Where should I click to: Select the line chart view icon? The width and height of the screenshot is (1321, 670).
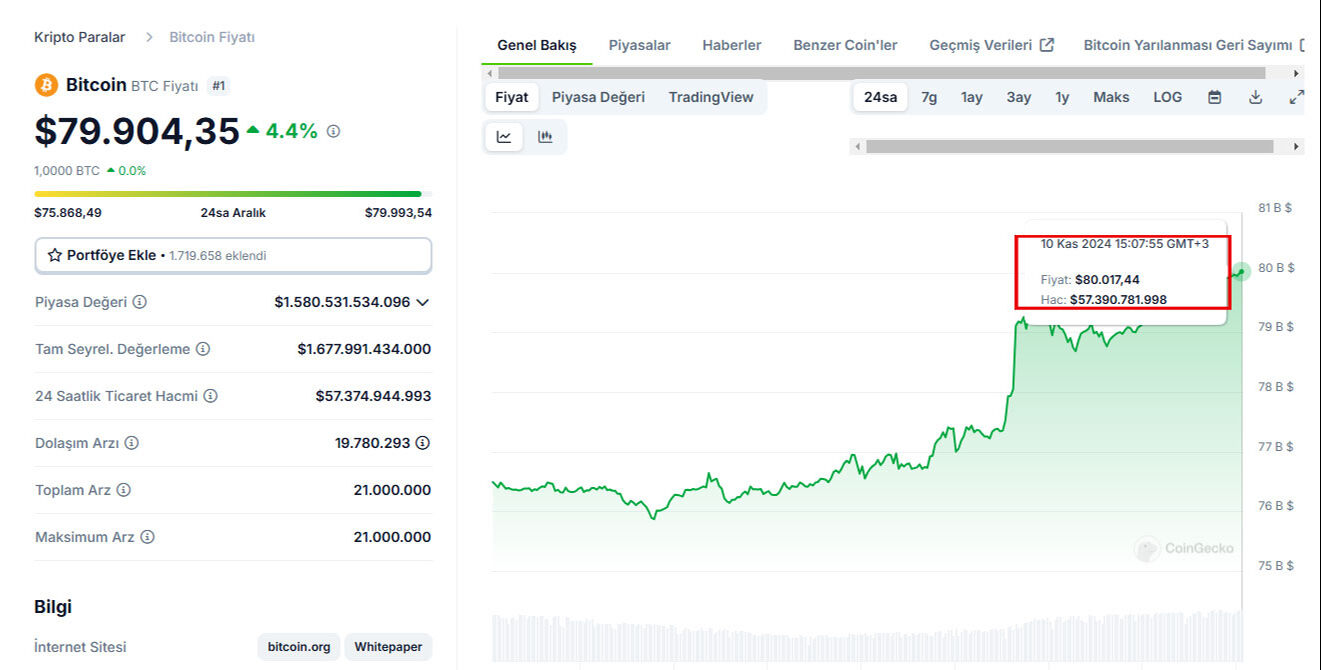(x=503, y=137)
